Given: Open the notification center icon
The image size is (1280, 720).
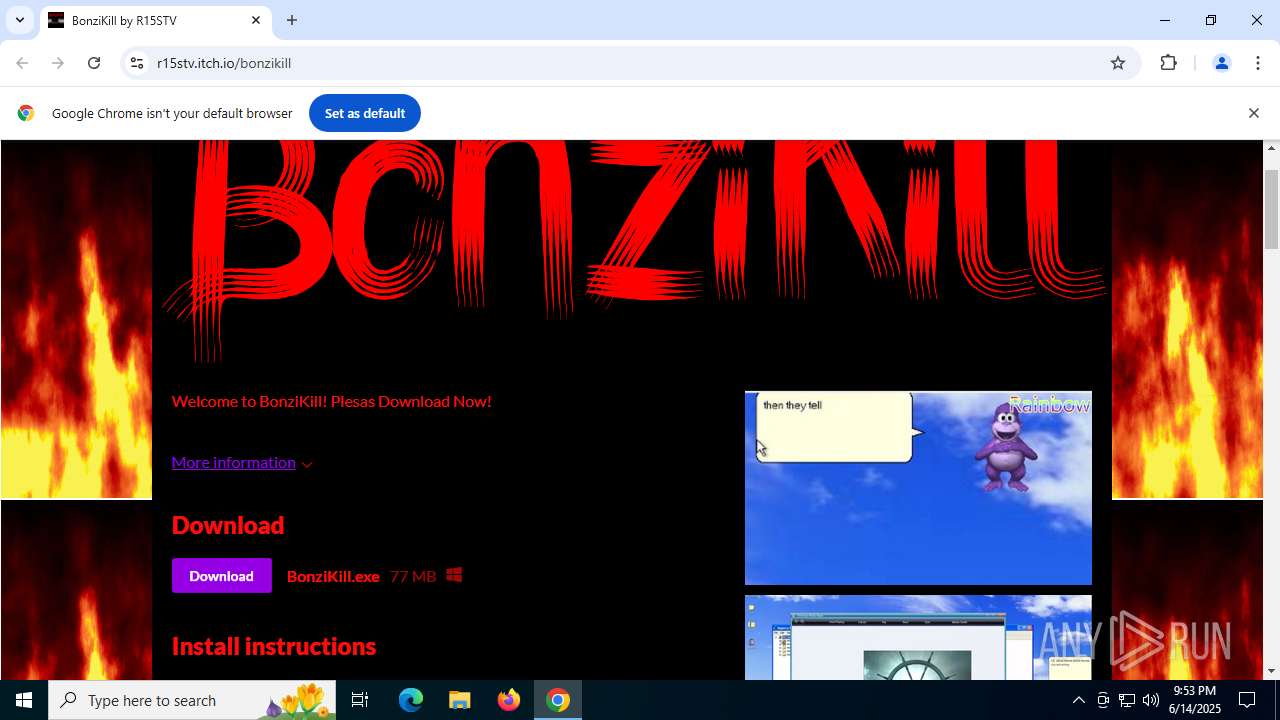Looking at the screenshot, I should click(1247, 700).
